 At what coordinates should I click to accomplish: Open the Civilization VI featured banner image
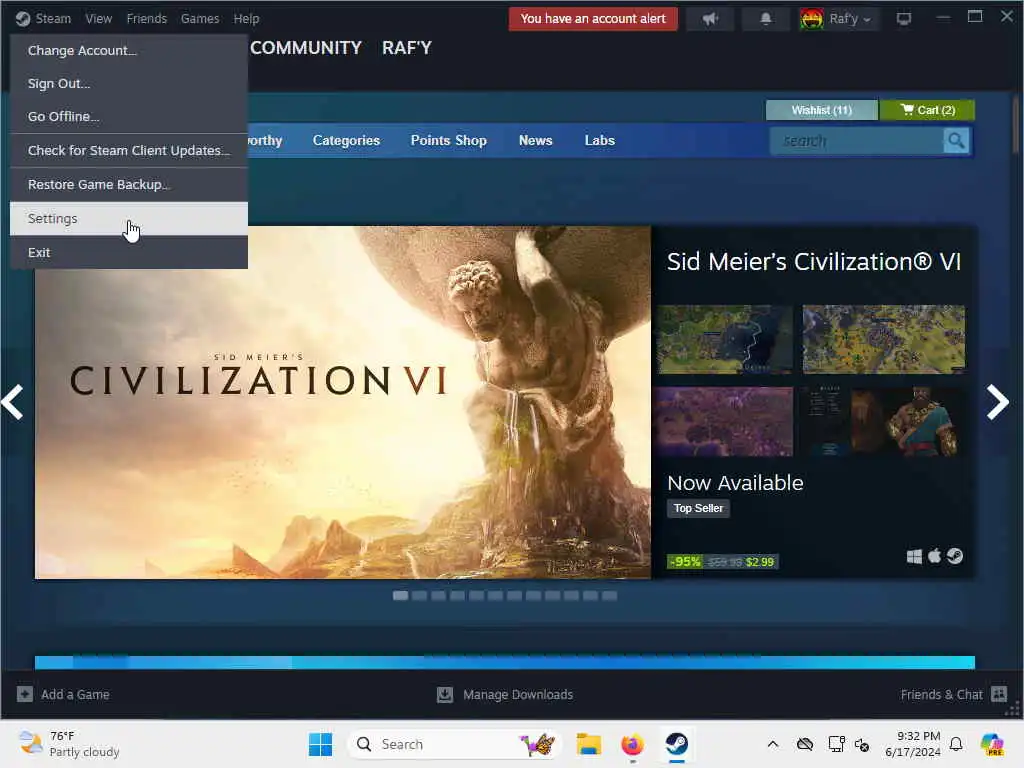(343, 402)
